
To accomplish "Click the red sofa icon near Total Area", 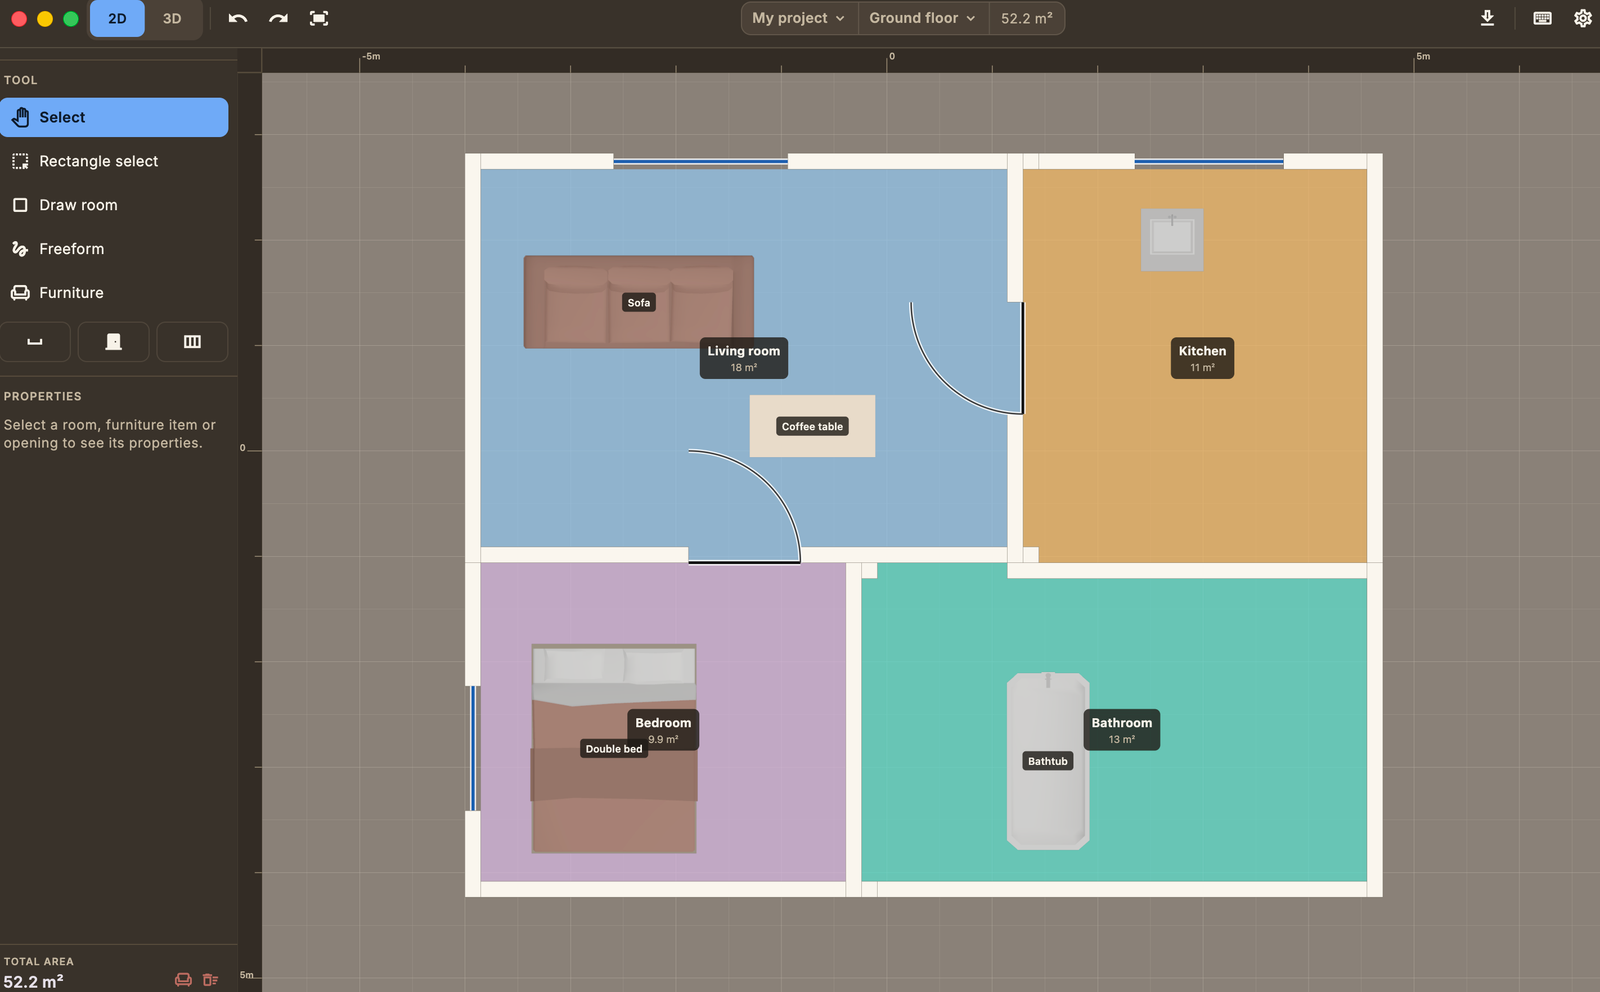I will 183,980.
